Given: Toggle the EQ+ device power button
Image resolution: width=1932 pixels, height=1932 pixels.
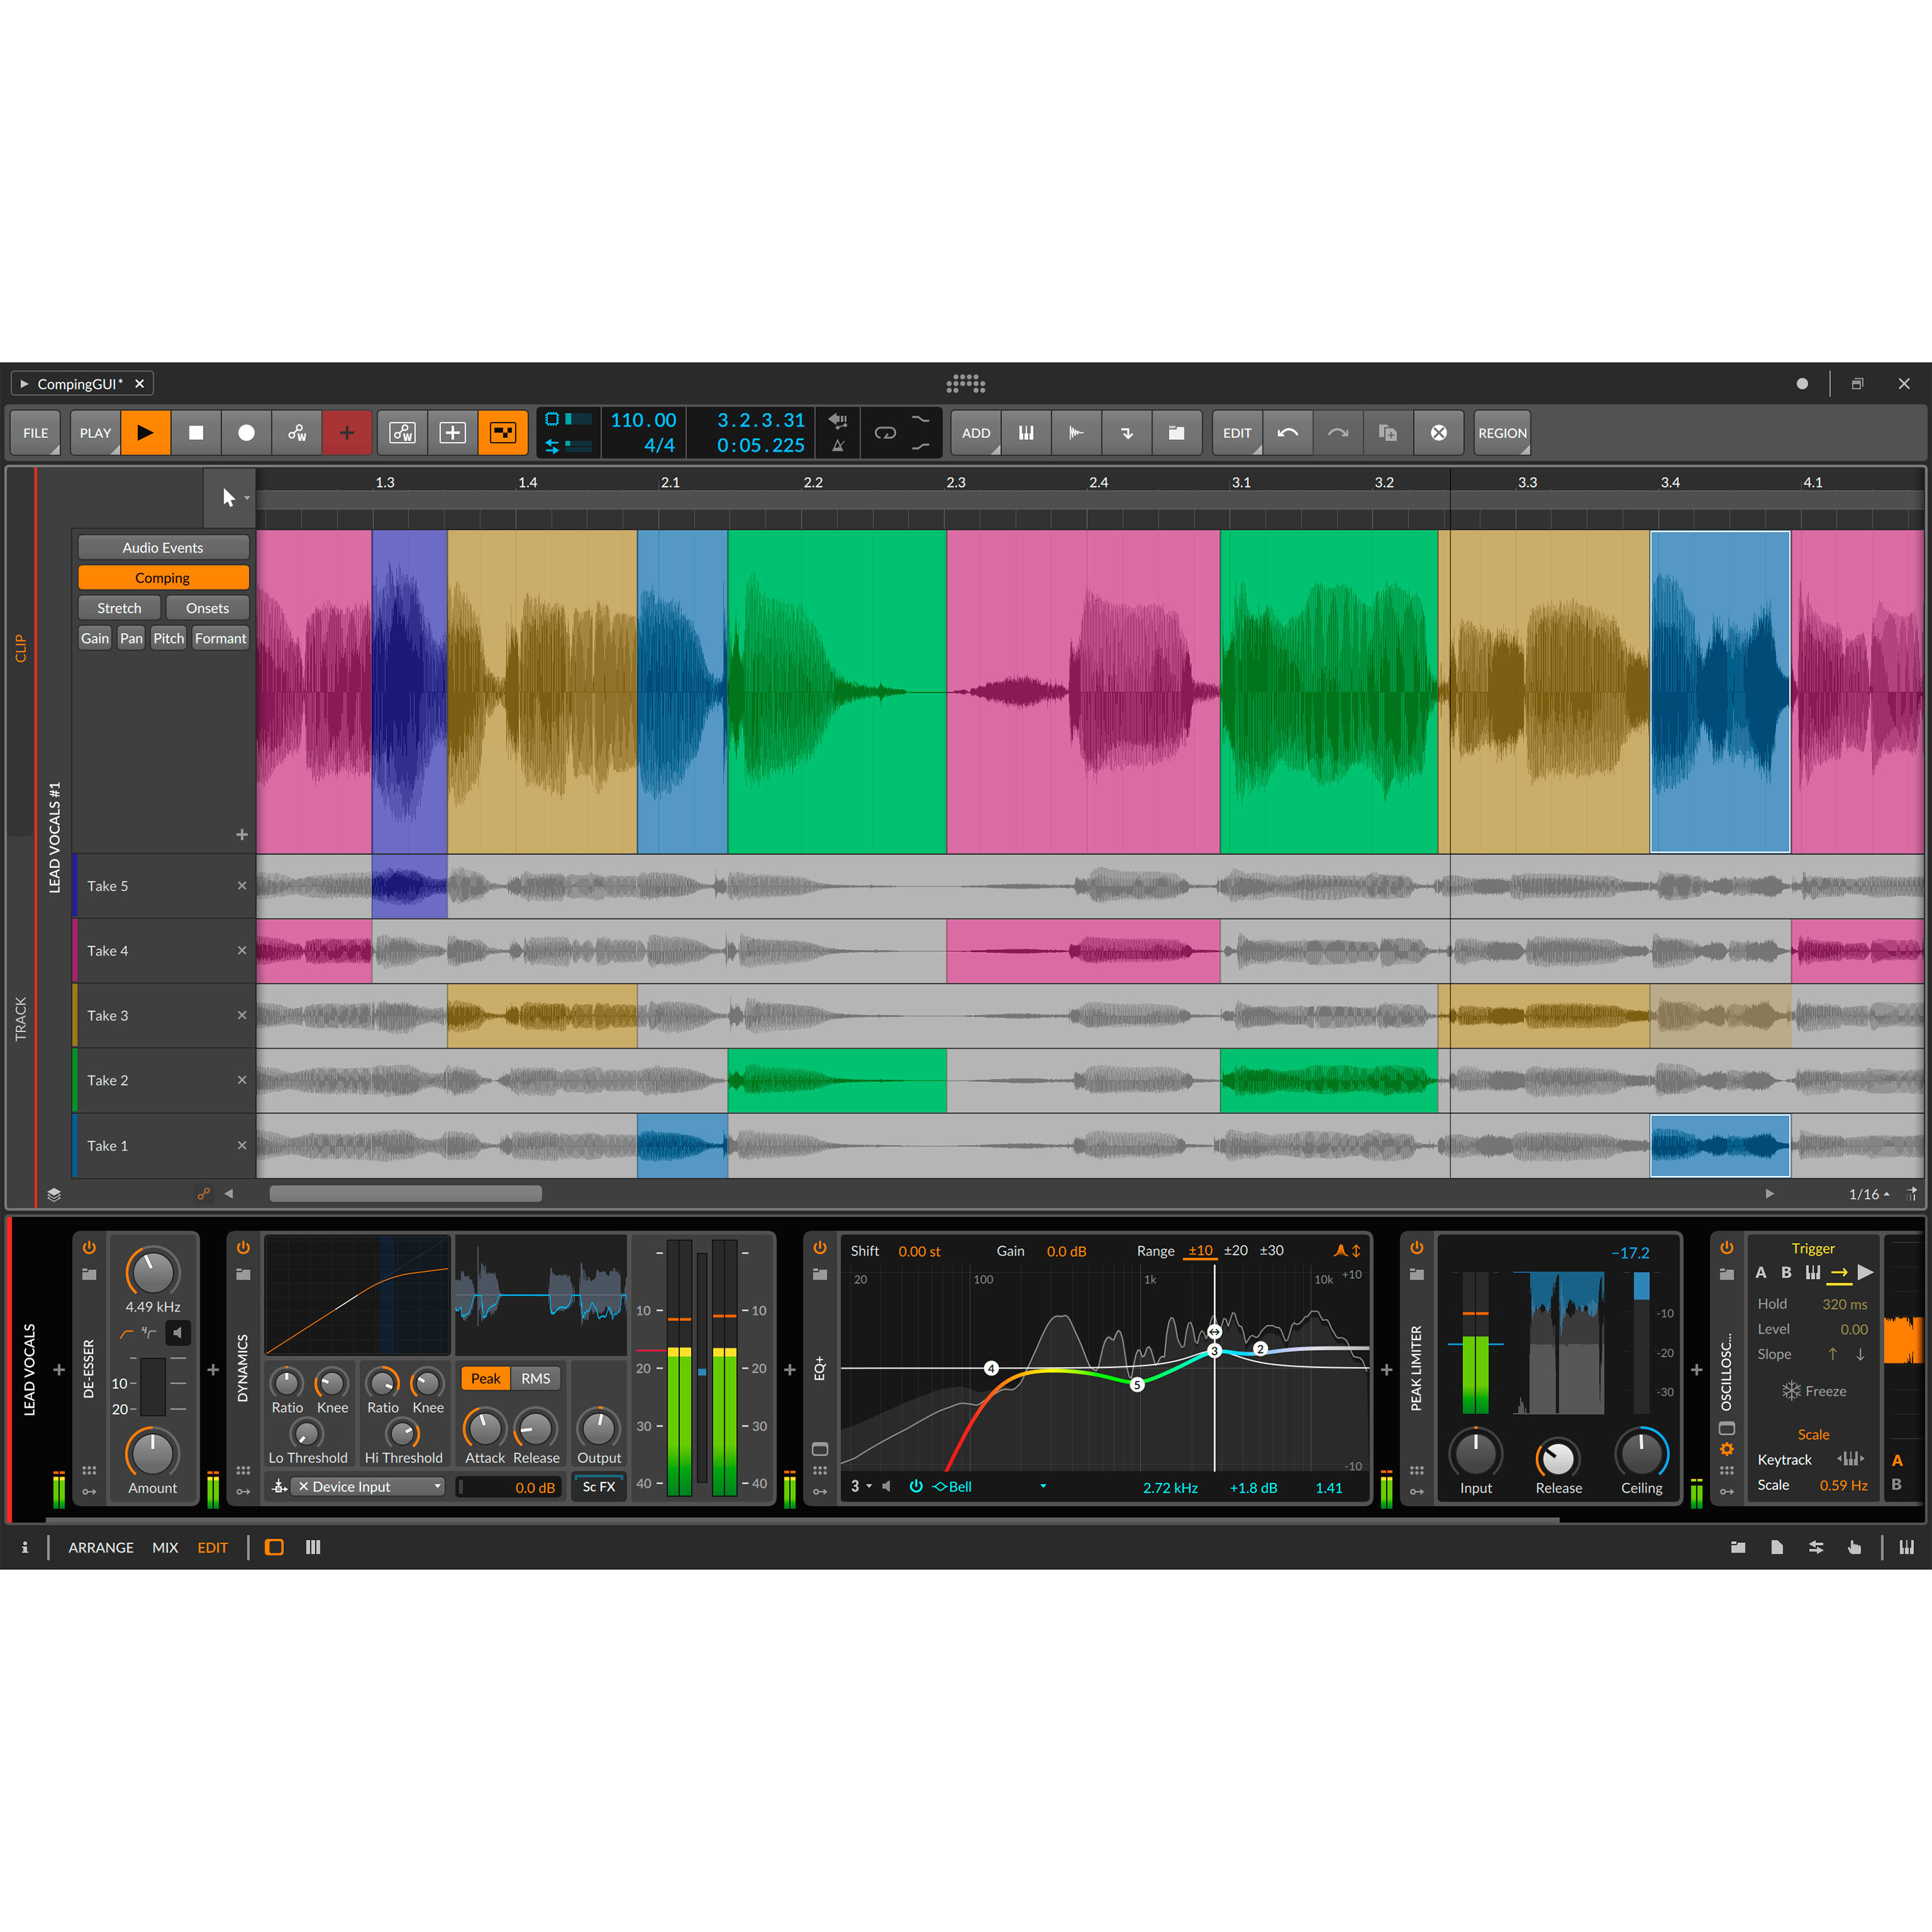Looking at the screenshot, I should [819, 1247].
